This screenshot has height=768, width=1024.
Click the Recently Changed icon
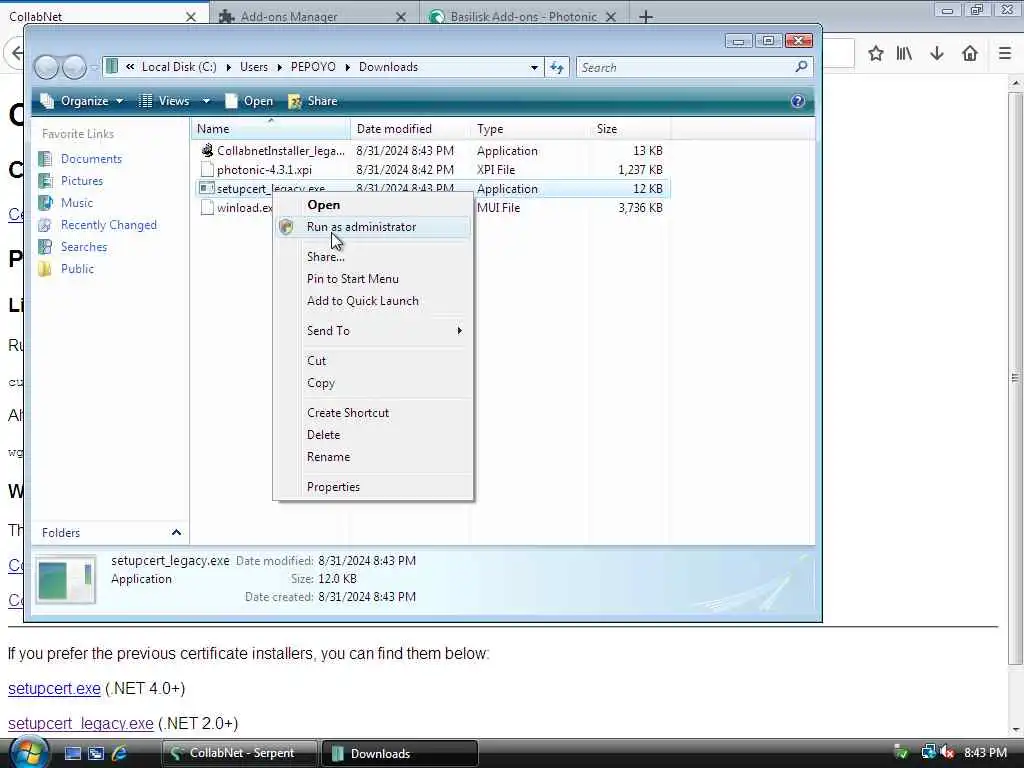coord(45,225)
